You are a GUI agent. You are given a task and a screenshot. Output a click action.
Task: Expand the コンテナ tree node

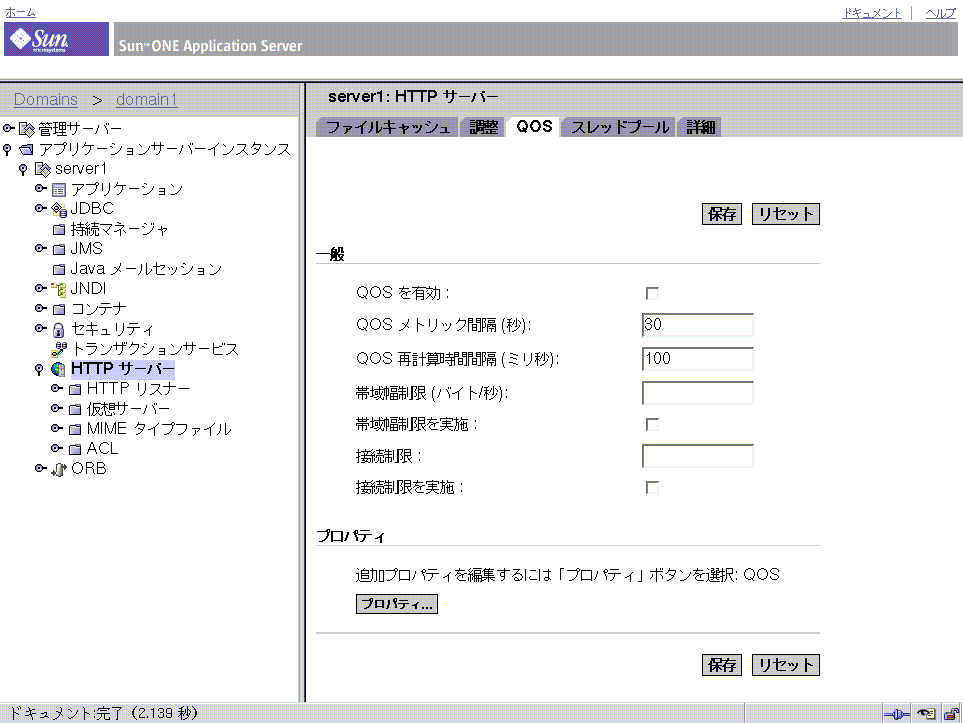click(x=41, y=308)
